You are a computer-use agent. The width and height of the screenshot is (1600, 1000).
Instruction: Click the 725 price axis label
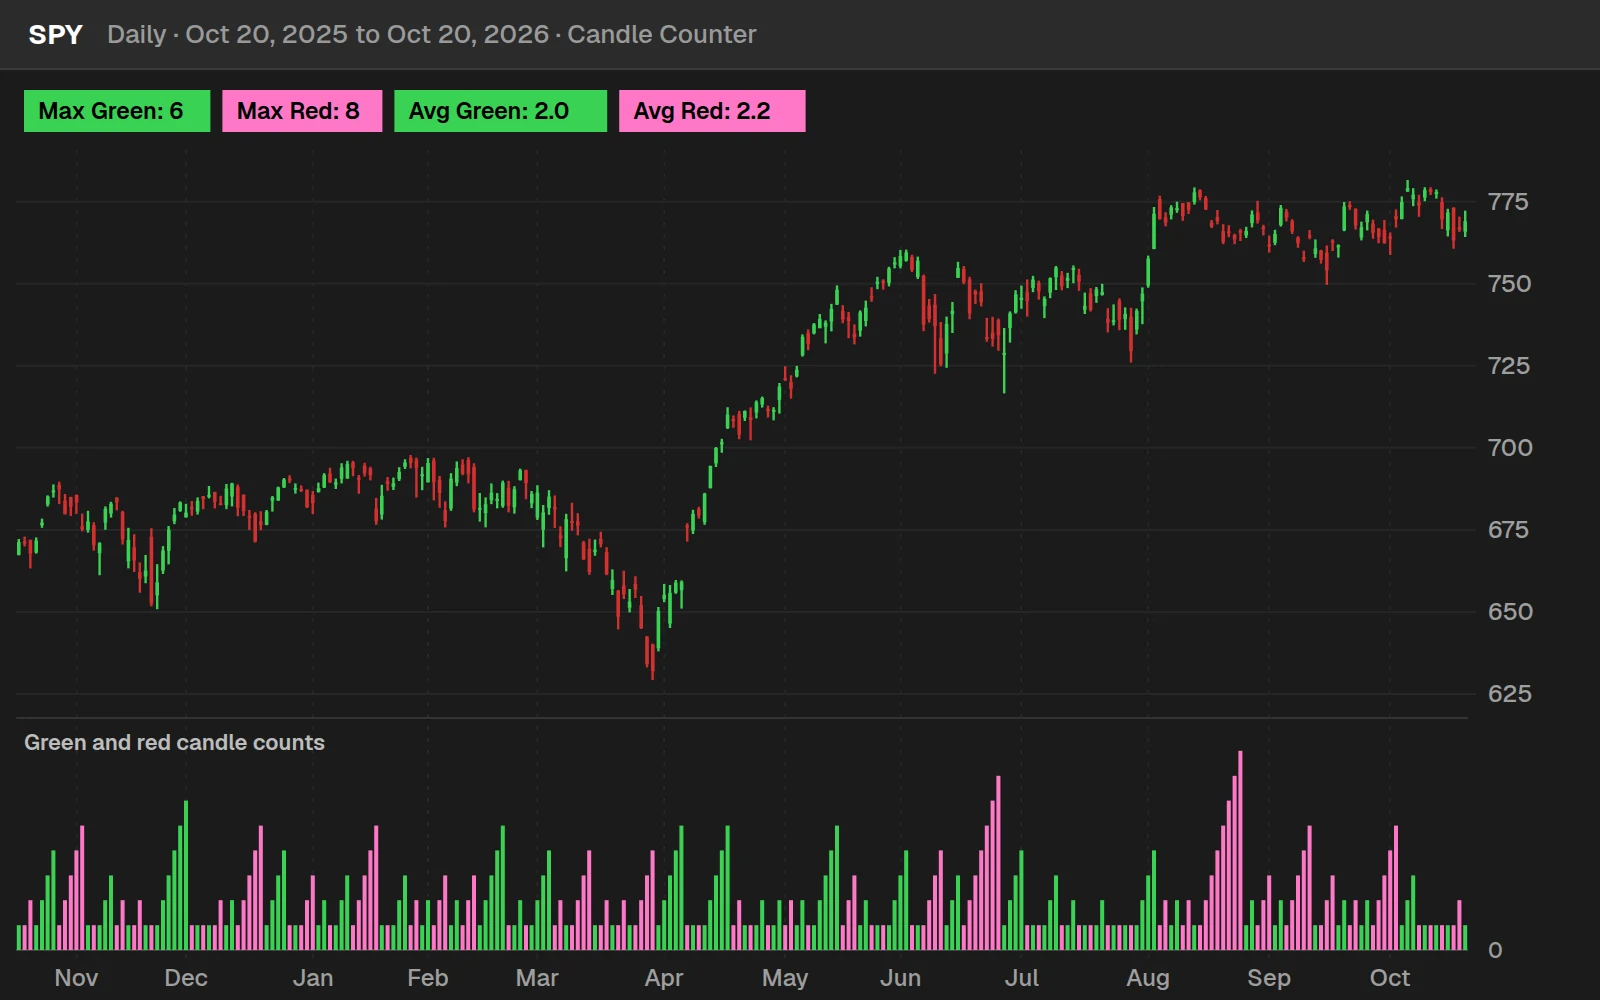point(1508,366)
